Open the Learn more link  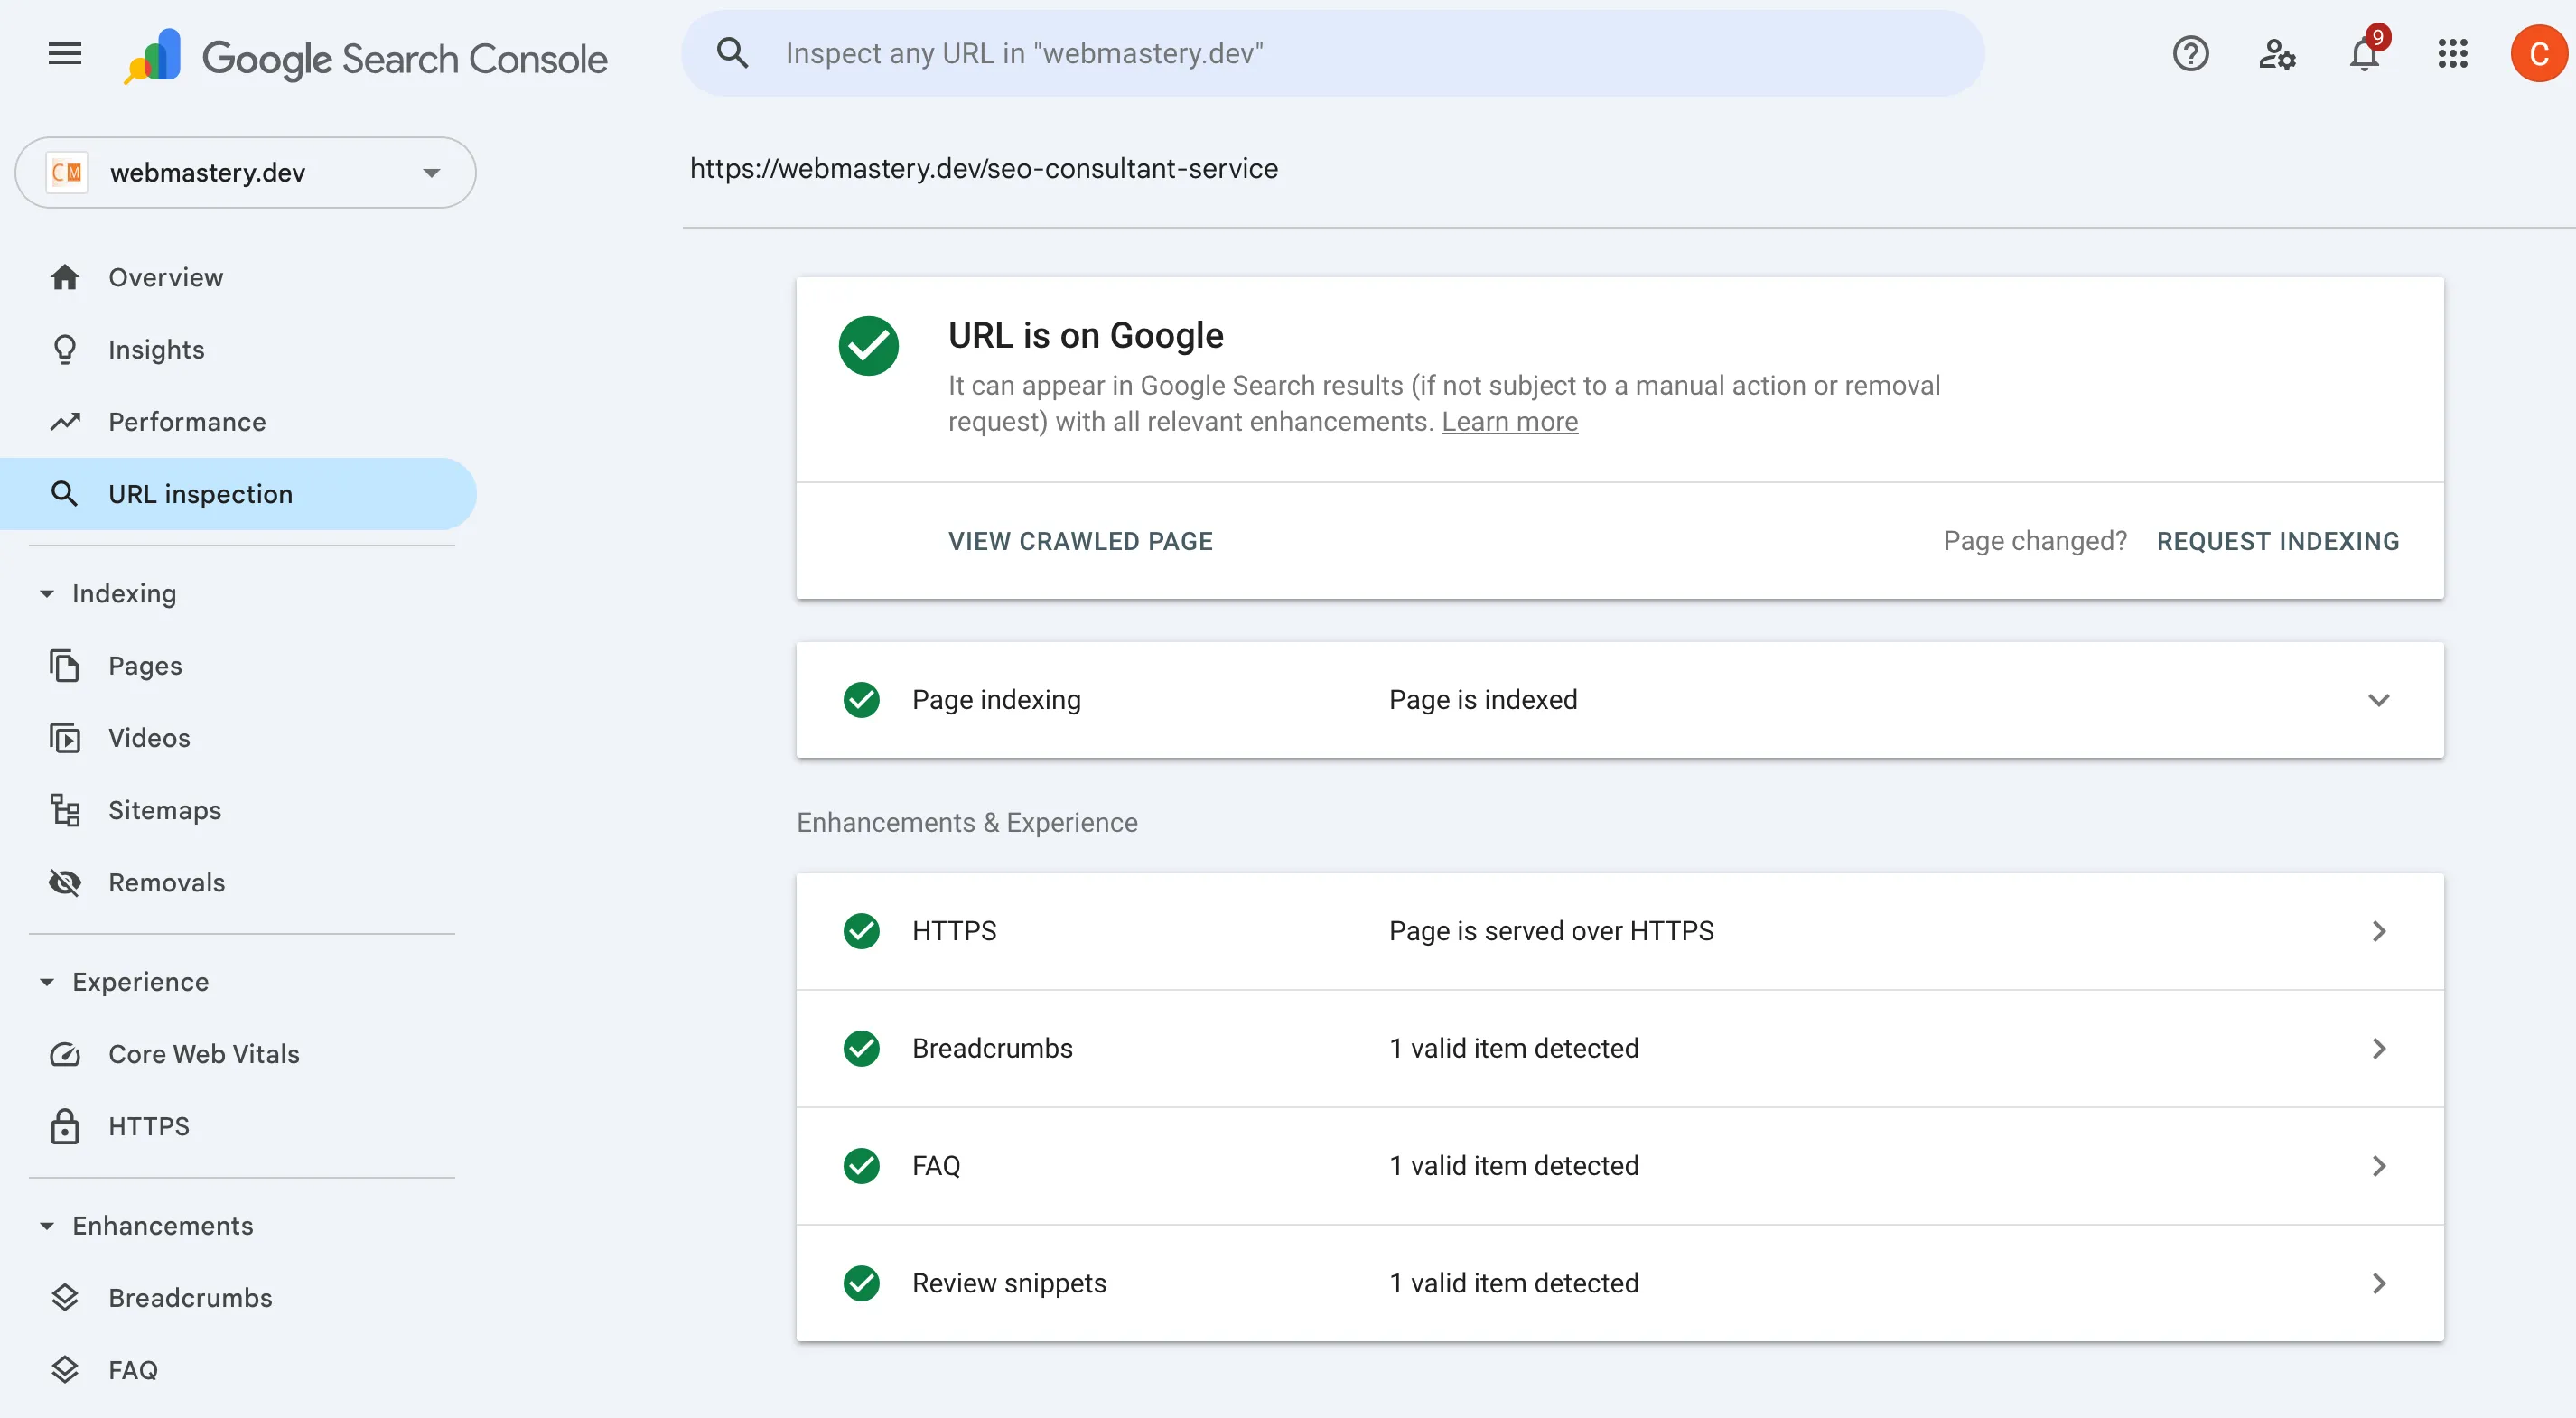click(x=1509, y=422)
